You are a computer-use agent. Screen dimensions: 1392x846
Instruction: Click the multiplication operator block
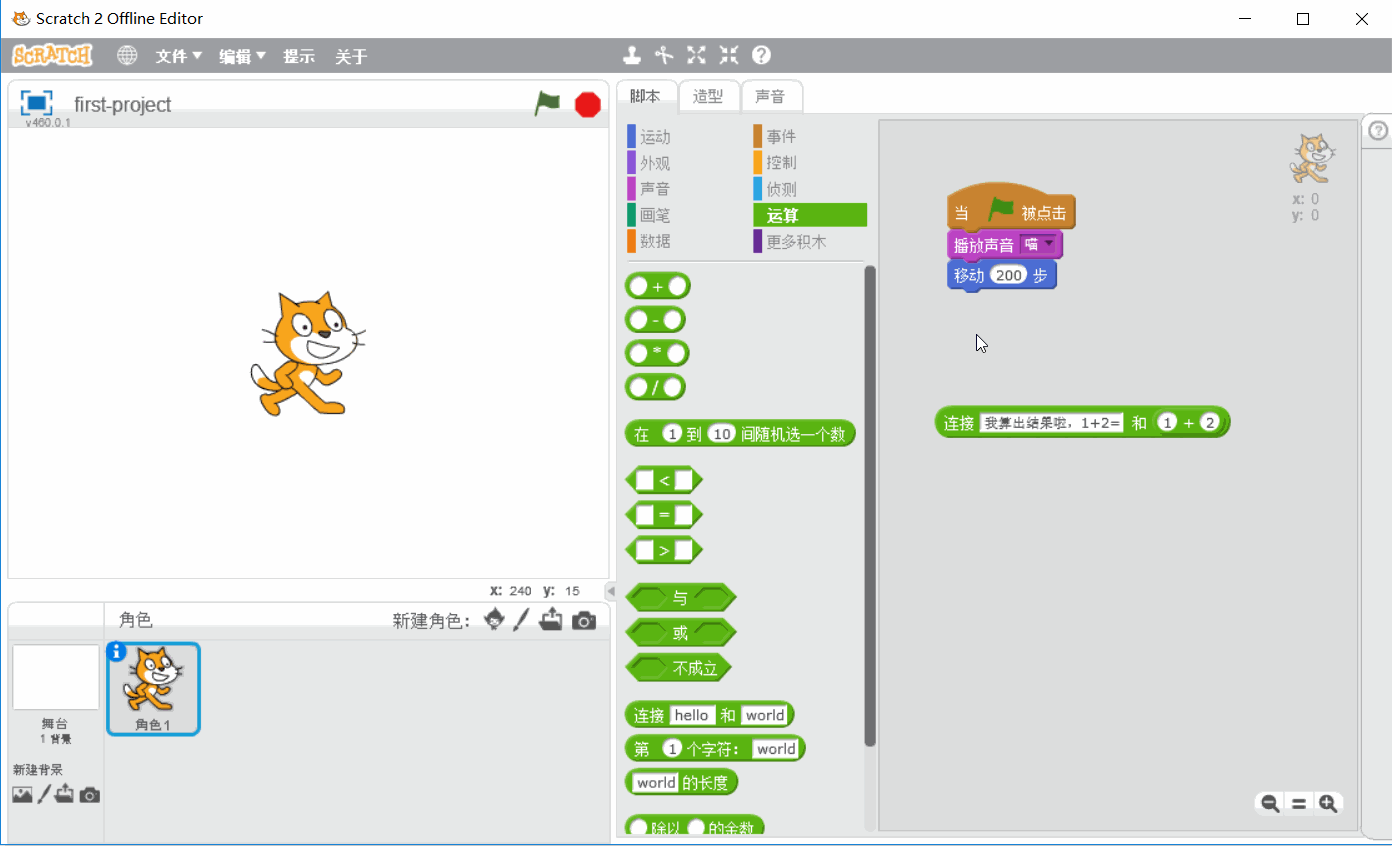click(657, 353)
